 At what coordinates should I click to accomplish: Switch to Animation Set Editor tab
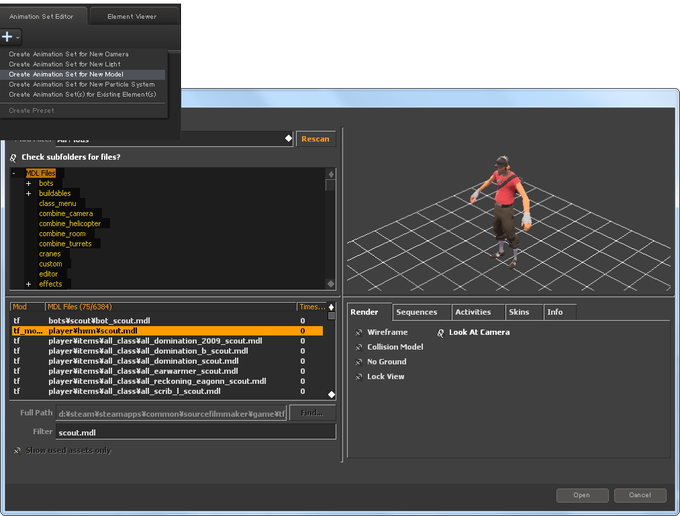pos(41,16)
